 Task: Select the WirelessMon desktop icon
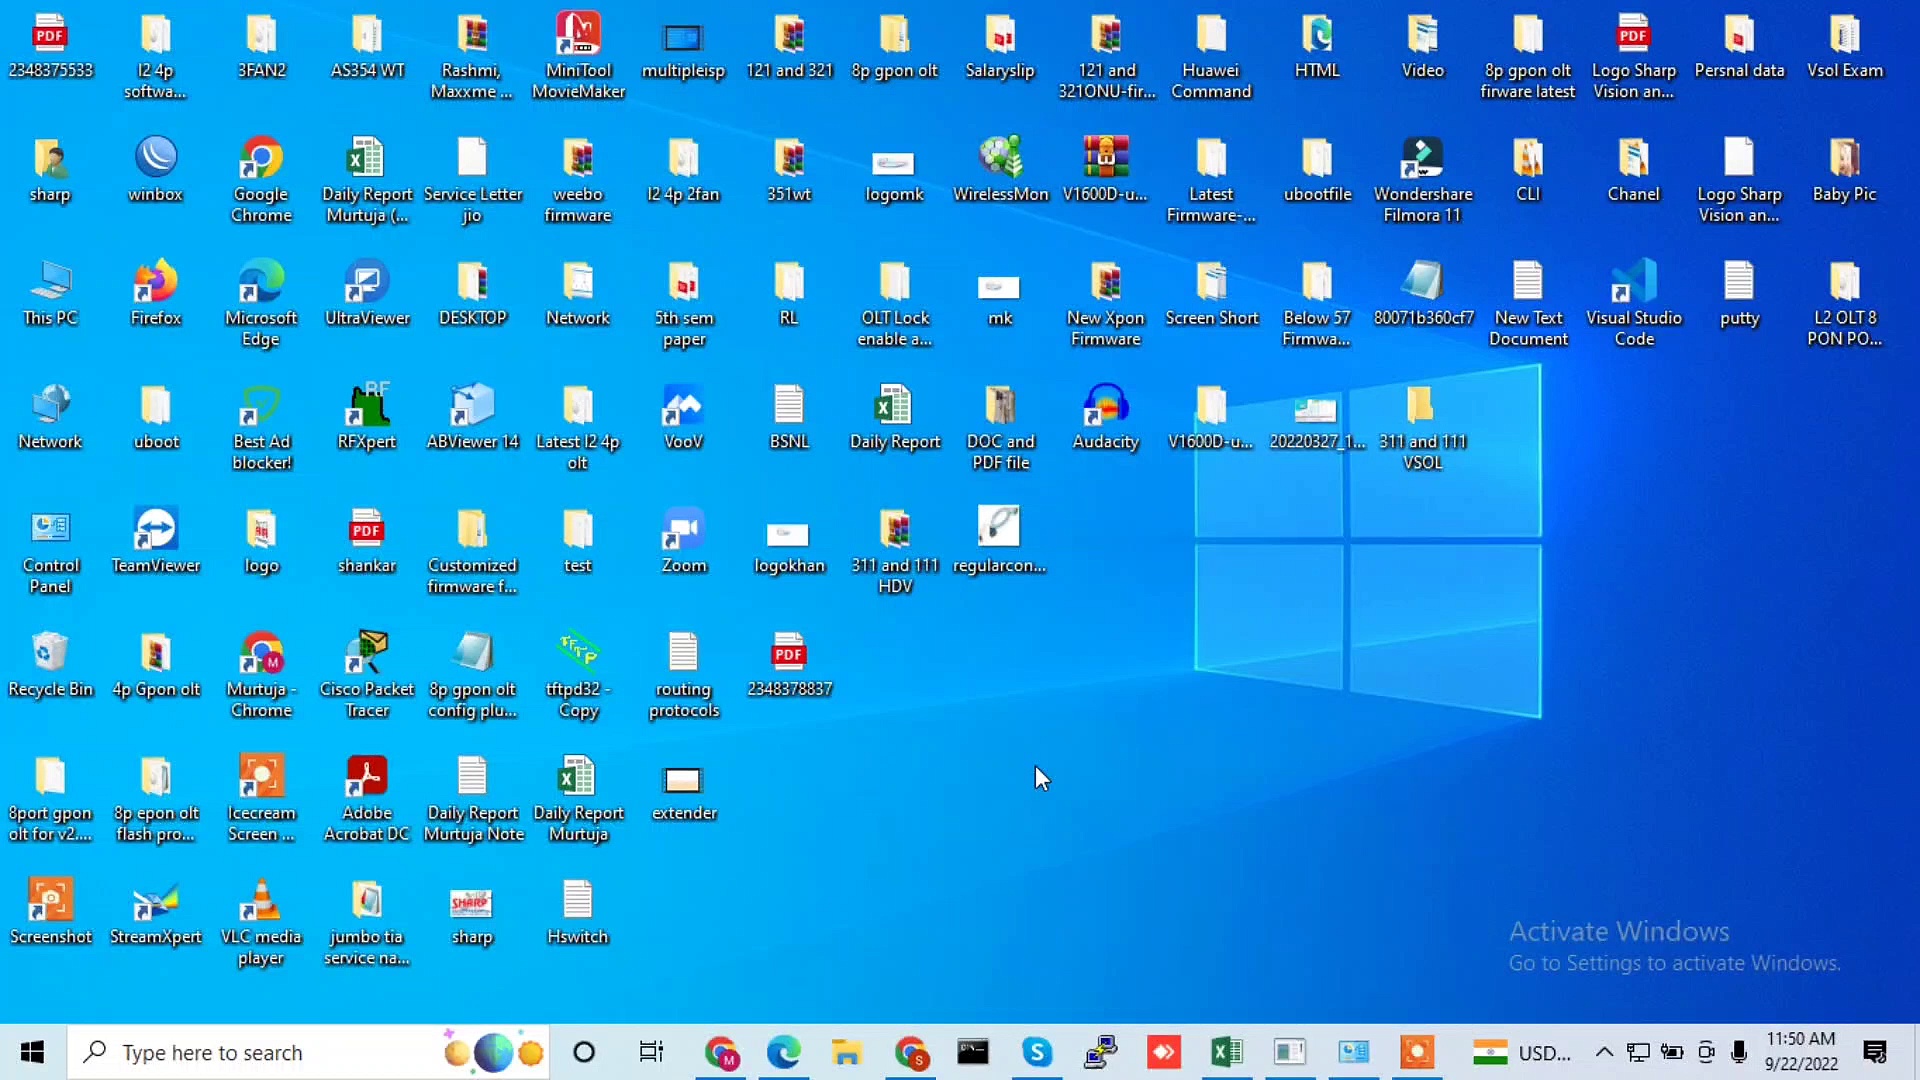coord(1000,160)
